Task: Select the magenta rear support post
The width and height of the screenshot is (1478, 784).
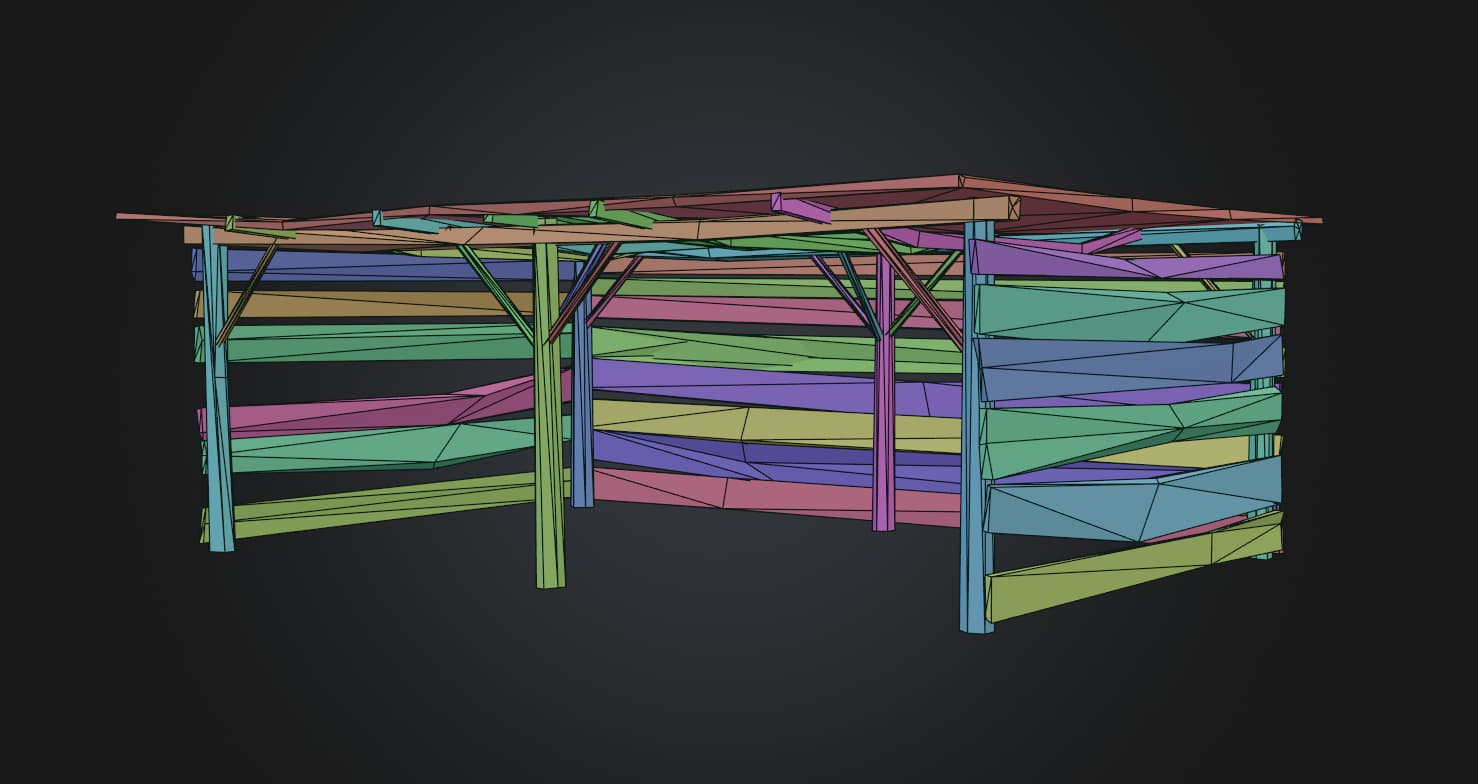Action: 883,392
